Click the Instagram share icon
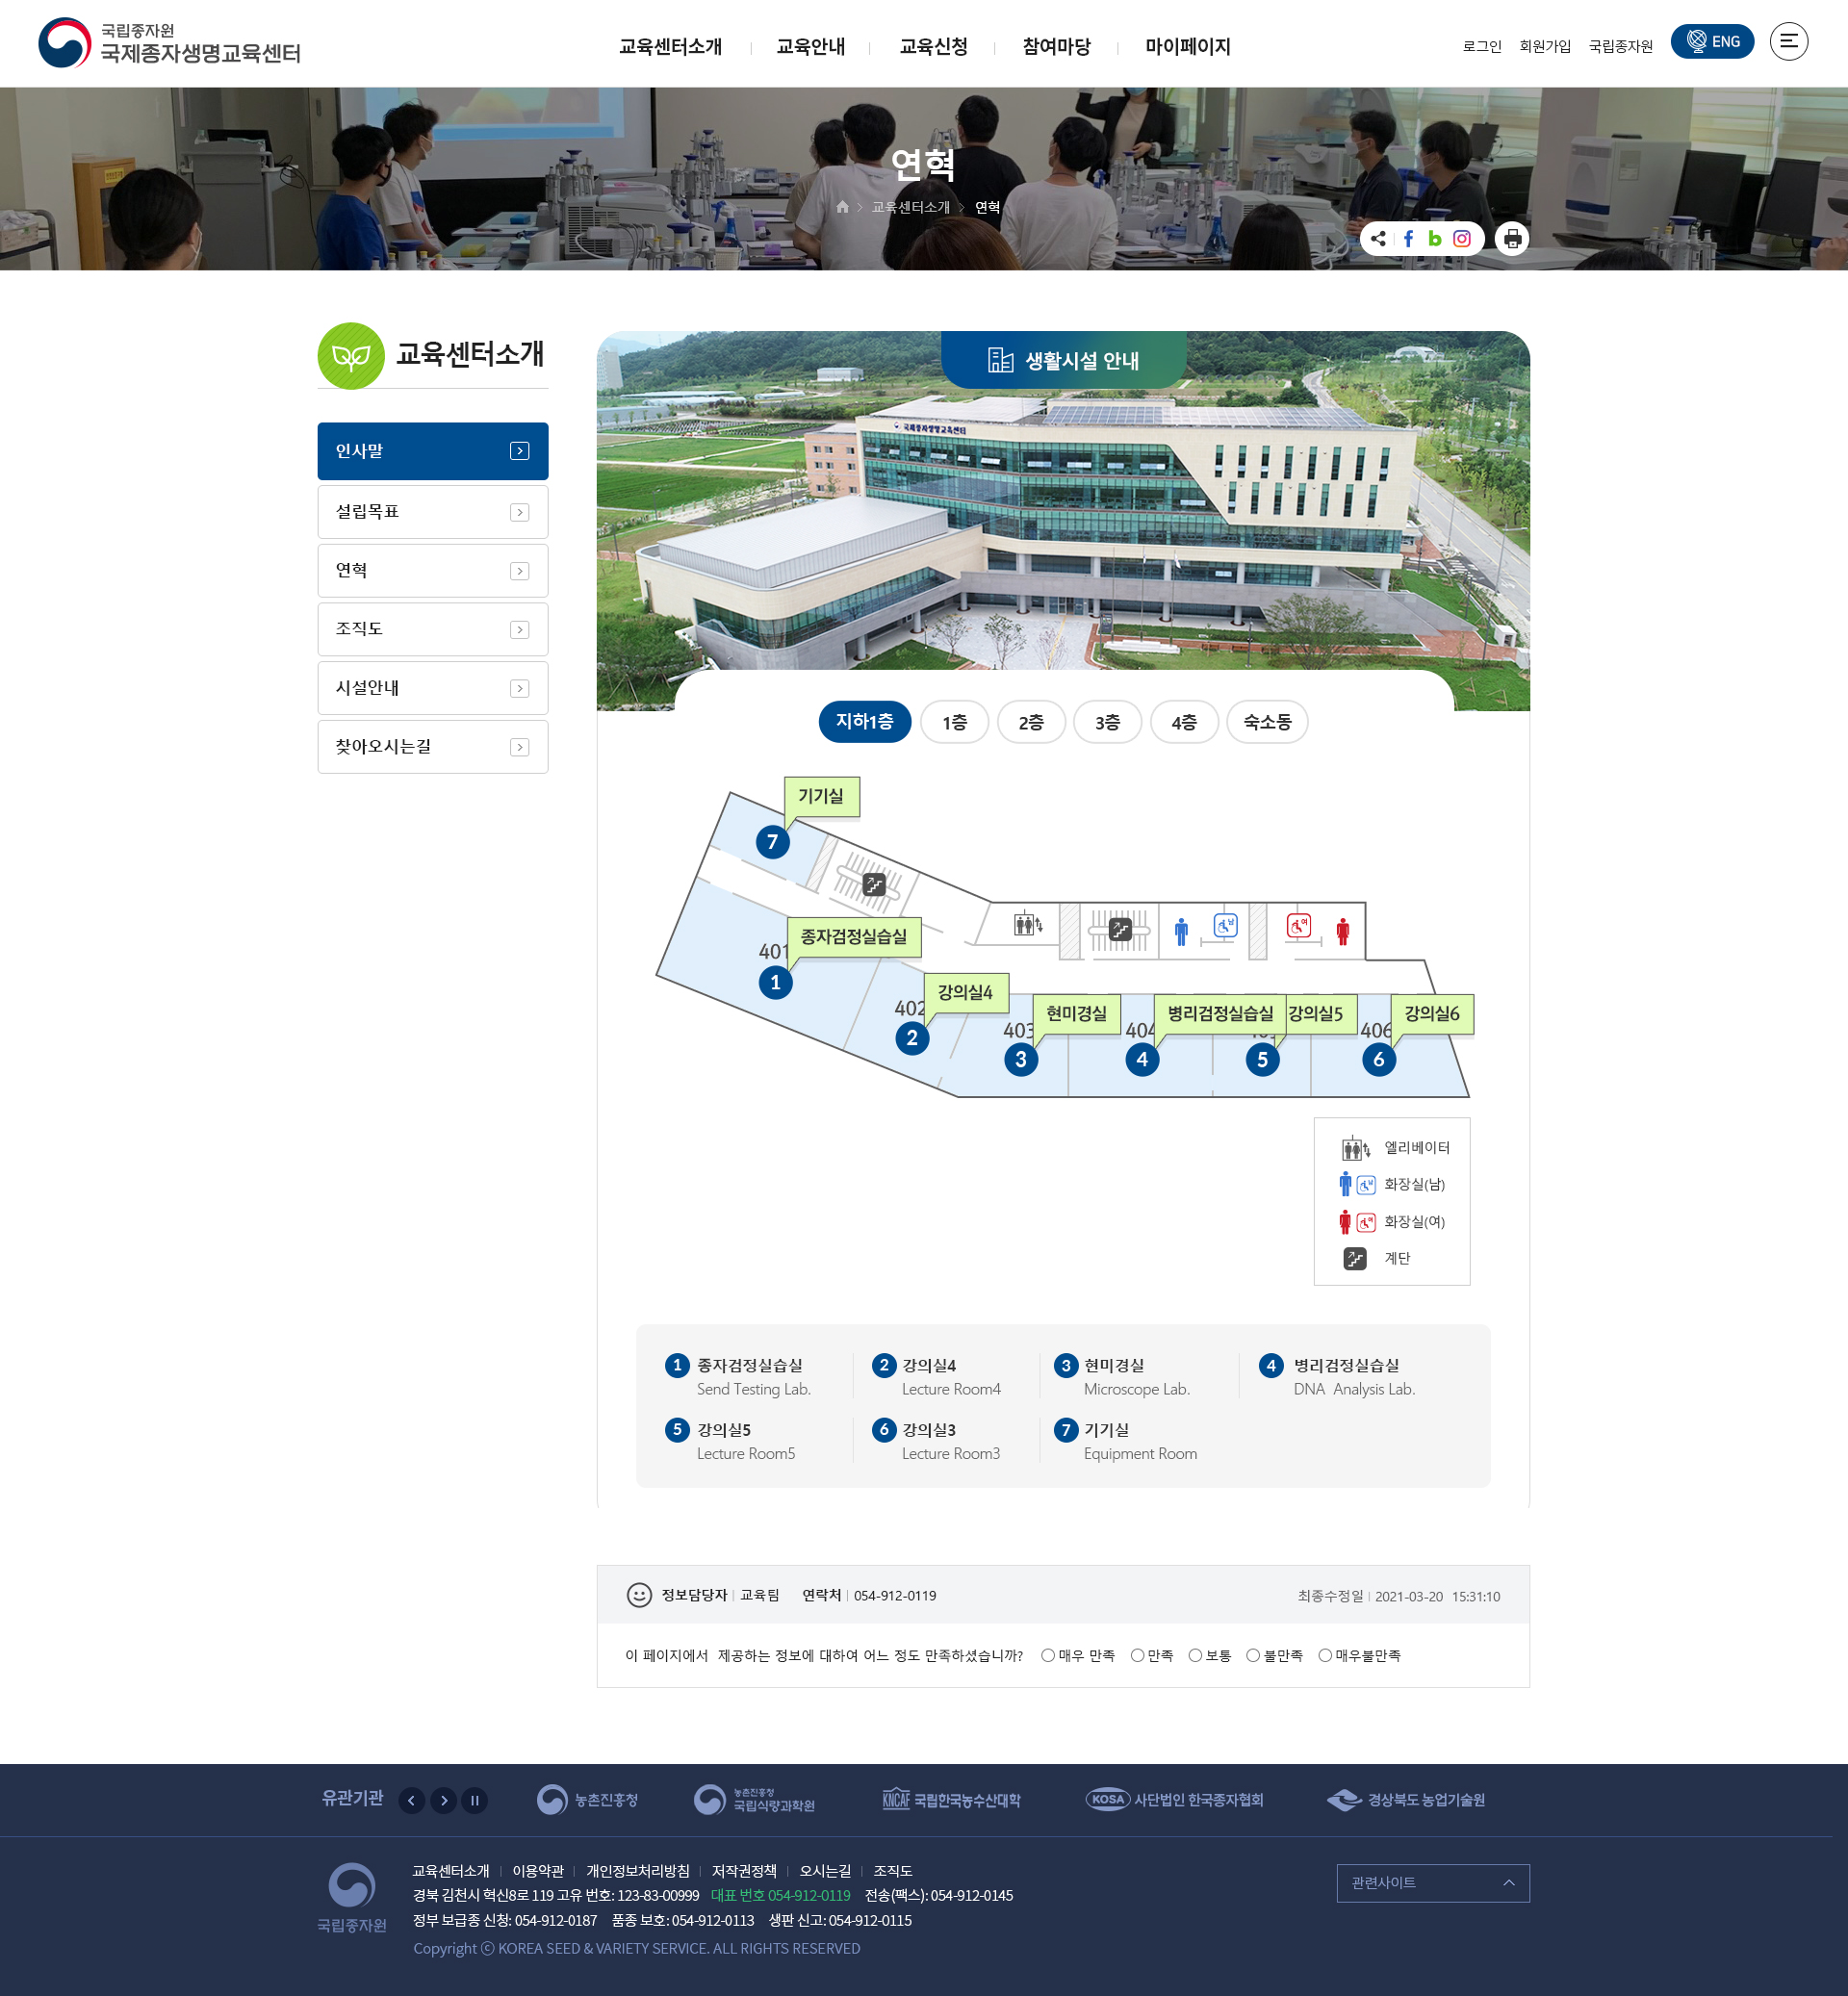The image size is (1848, 1996). (x=1462, y=239)
